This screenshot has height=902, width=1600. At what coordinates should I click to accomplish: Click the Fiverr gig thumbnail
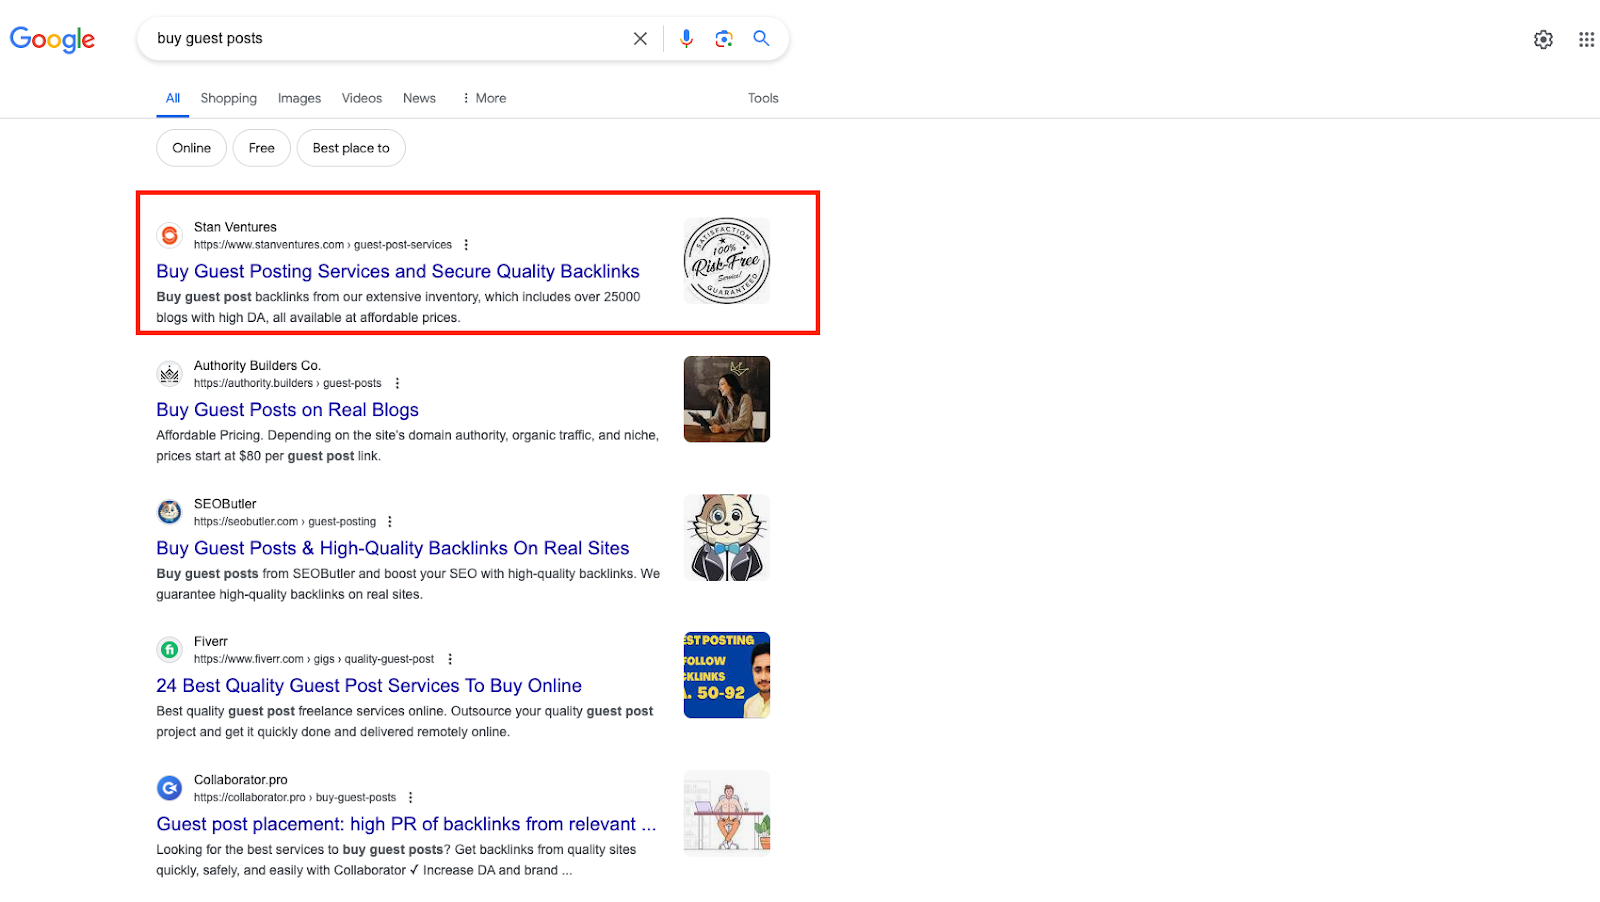coord(727,675)
